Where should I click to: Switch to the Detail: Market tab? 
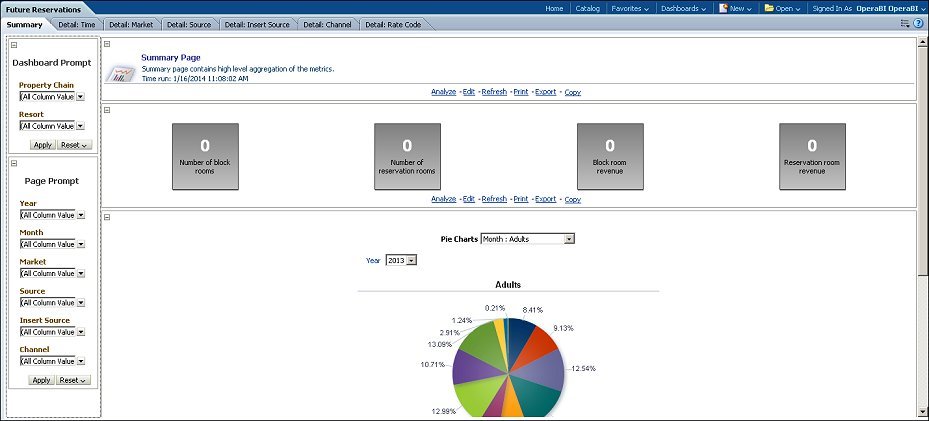(132, 24)
